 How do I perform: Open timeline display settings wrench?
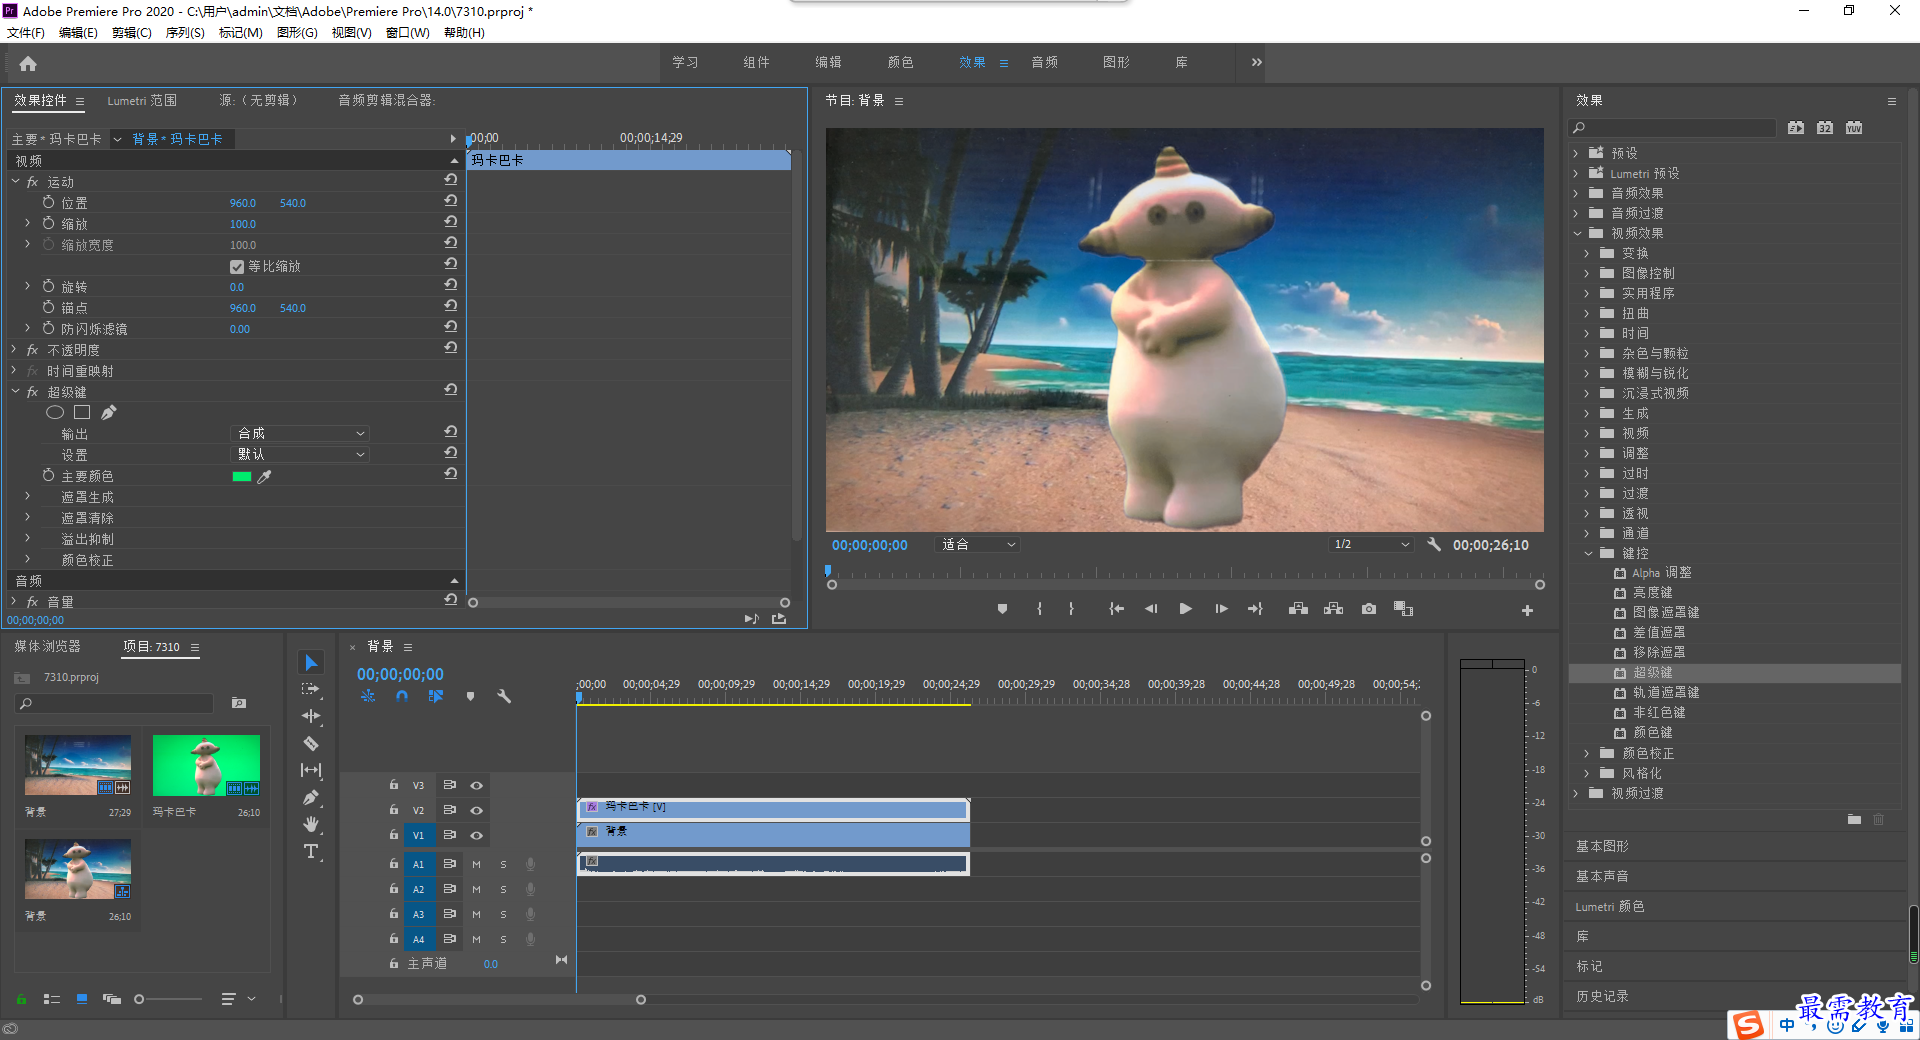pyautogui.click(x=504, y=696)
